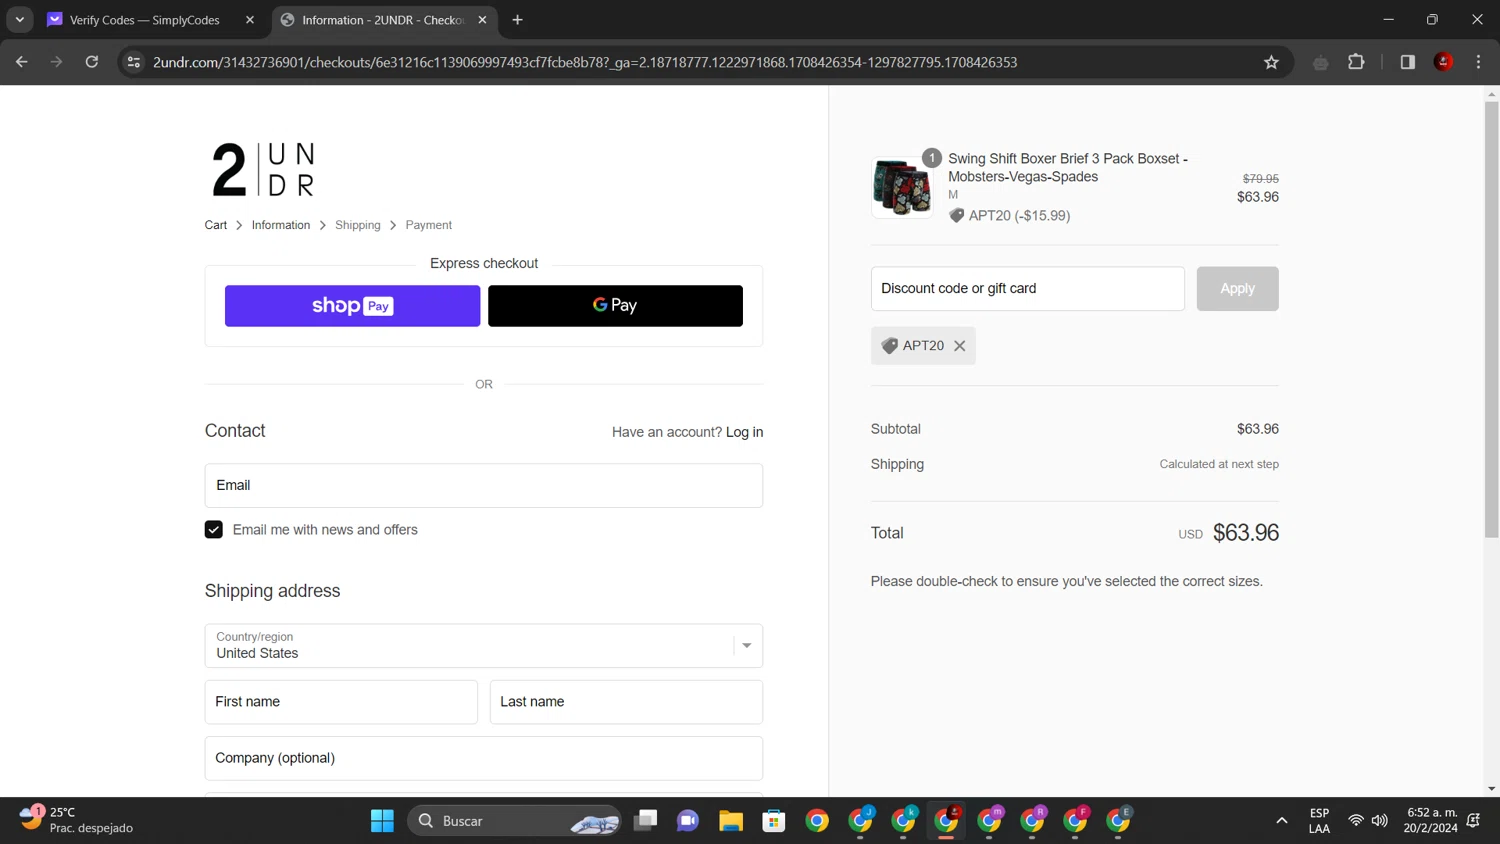
Task: Open site information icon in address bar
Action: click(x=133, y=62)
